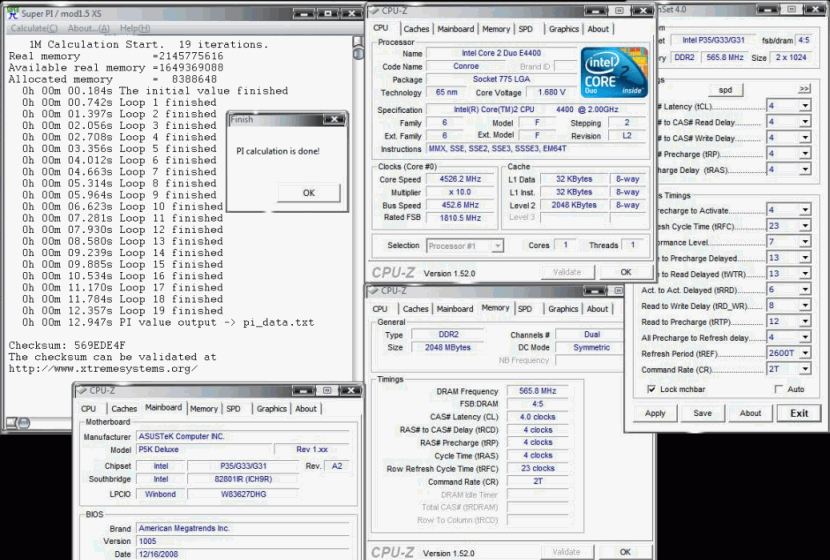Viewport: 830px width, 560px height.
Task: Click the Checksum 569EDE4F line
Action: [67, 345]
